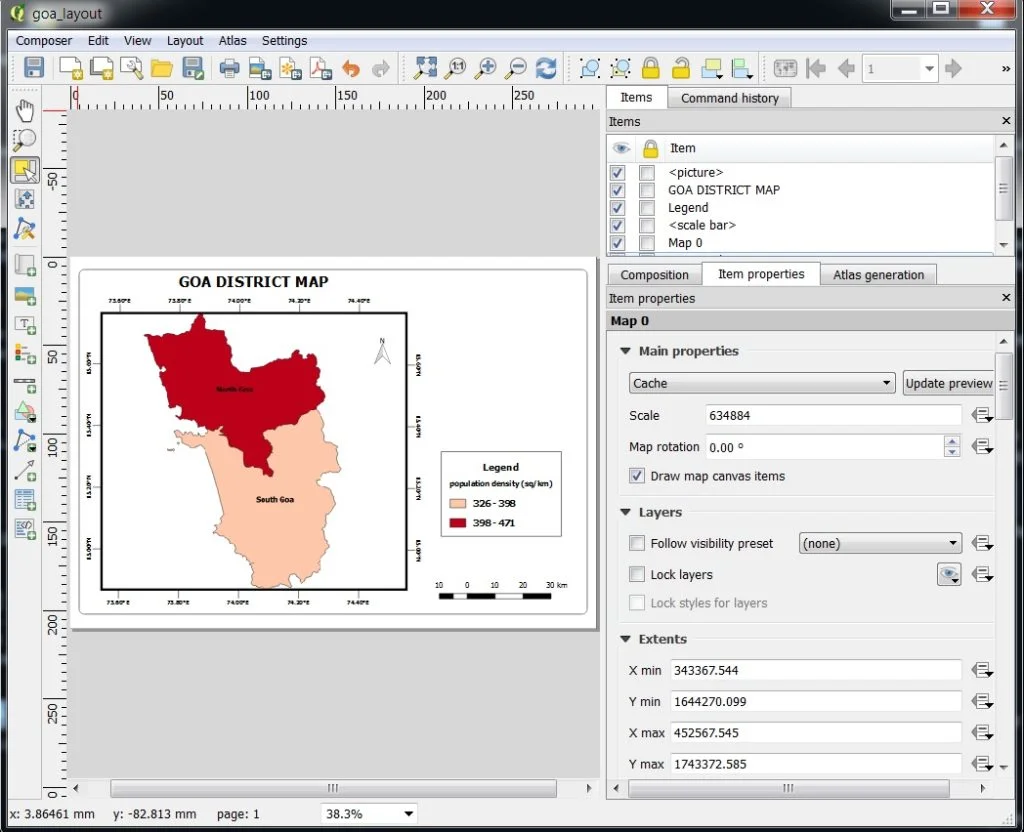Select the Add new label tool

(25, 325)
